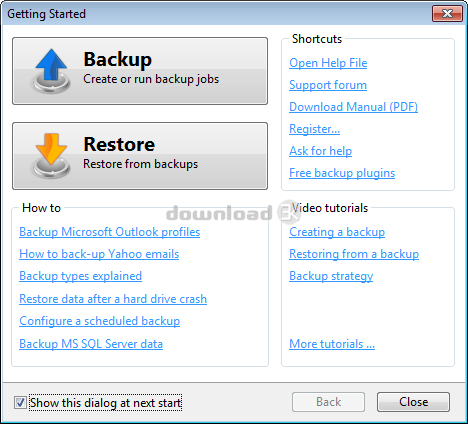Screen dimensions: 468x424
Task: Click the orange downward arrow Restore icon
Action: (51, 155)
